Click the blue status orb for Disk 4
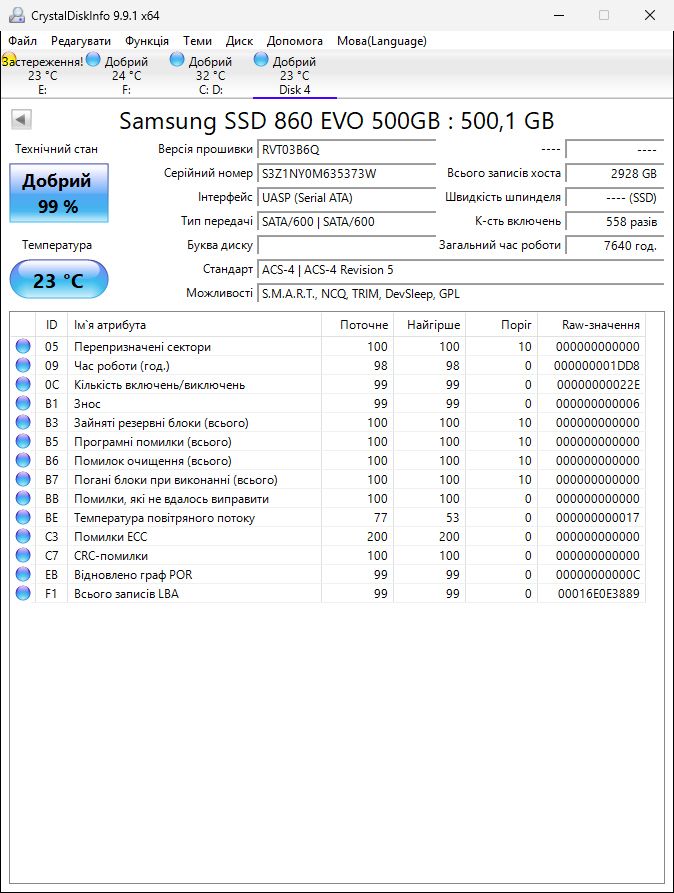This screenshot has height=893, width=674. 261,59
